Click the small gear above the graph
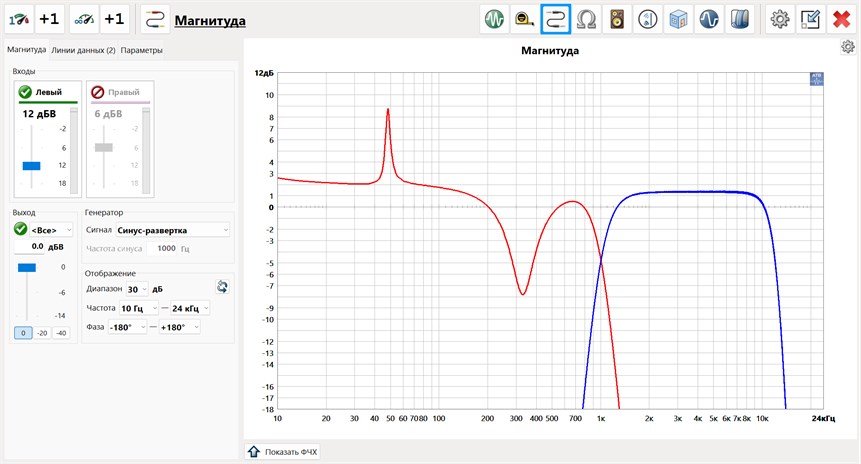This screenshot has height=464, width=861. (x=847, y=47)
